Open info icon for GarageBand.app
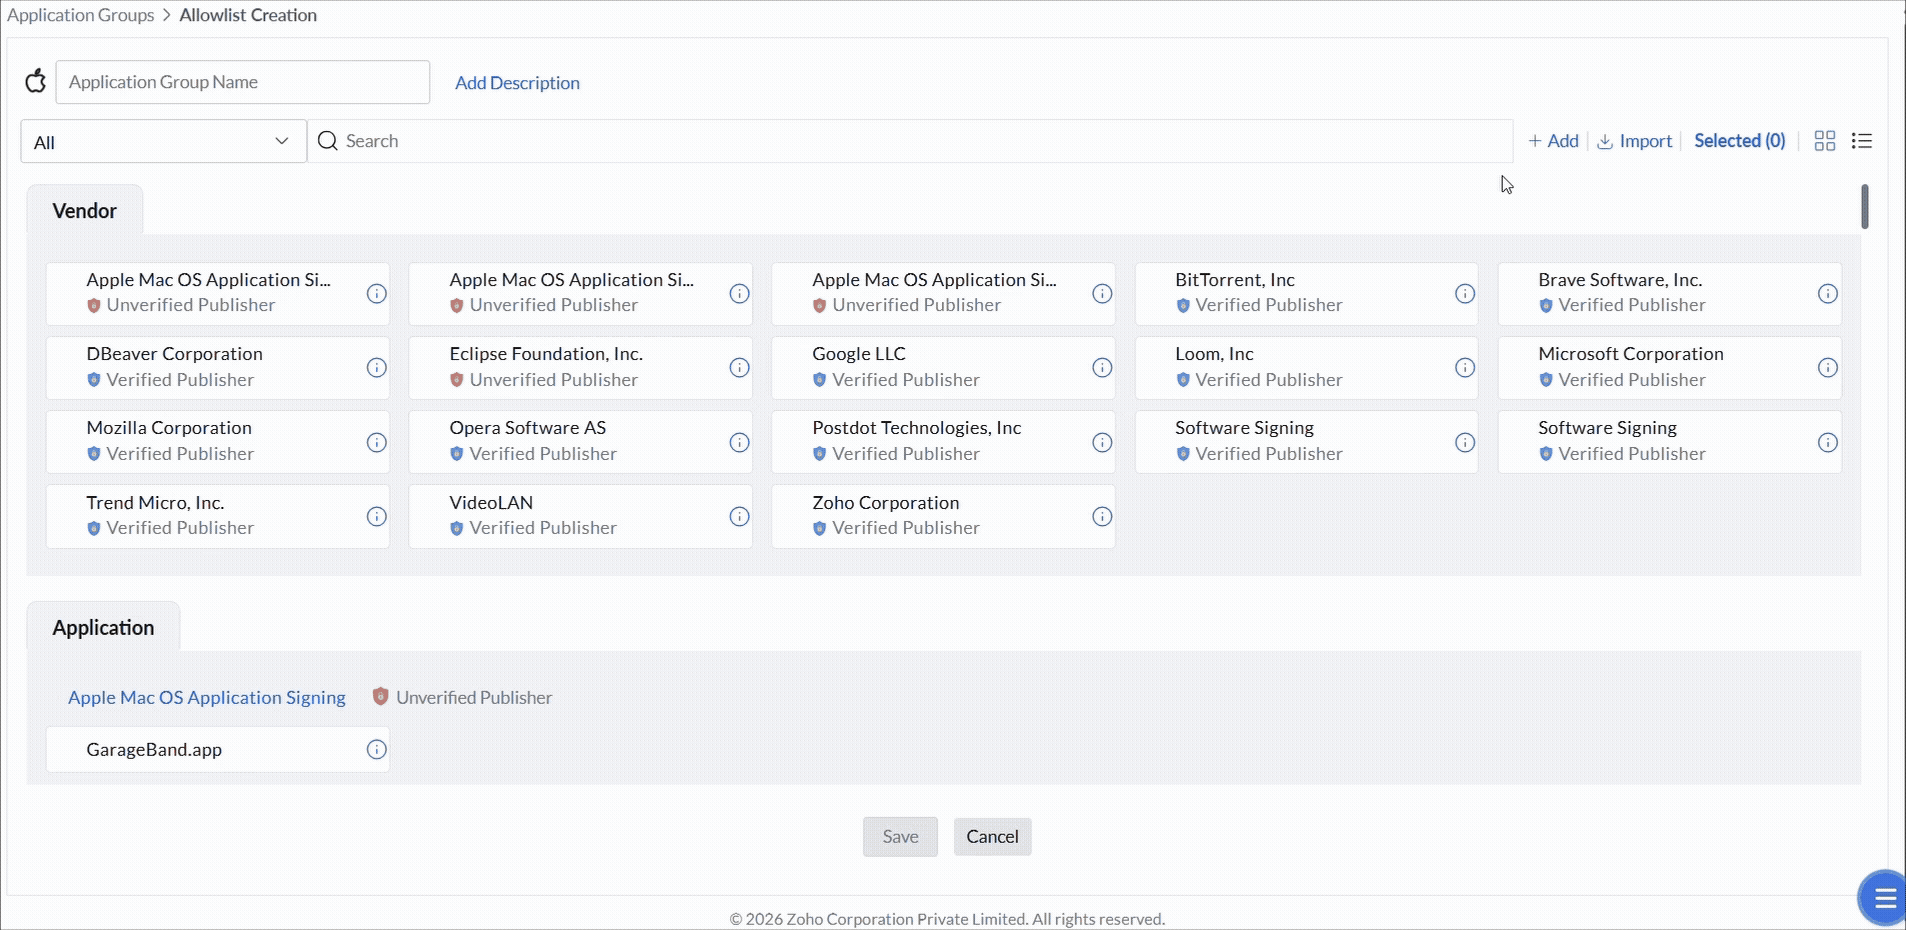 pos(377,749)
